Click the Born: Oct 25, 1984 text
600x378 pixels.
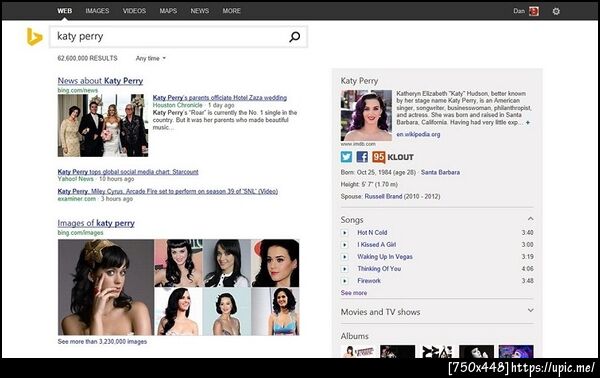pos(378,172)
